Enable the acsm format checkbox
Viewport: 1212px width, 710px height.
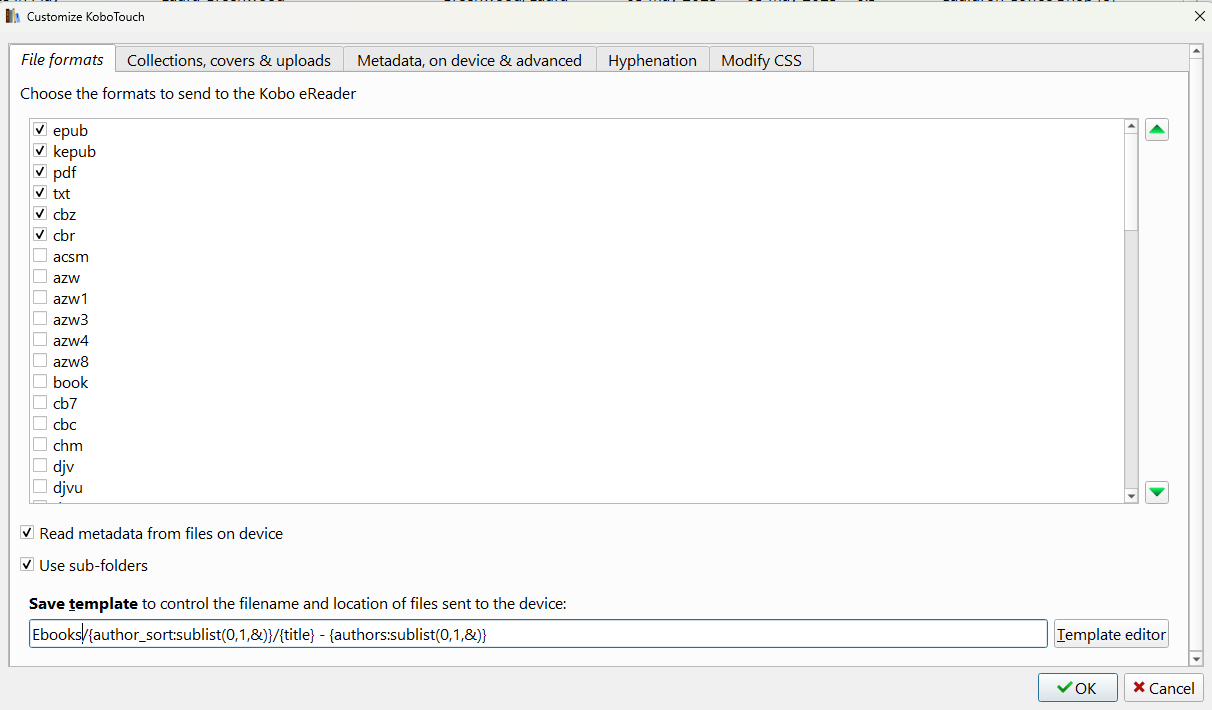[x=40, y=256]
